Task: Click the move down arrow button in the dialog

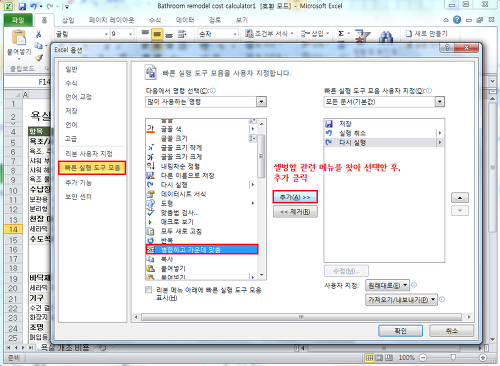Action: tap(460, 210)
